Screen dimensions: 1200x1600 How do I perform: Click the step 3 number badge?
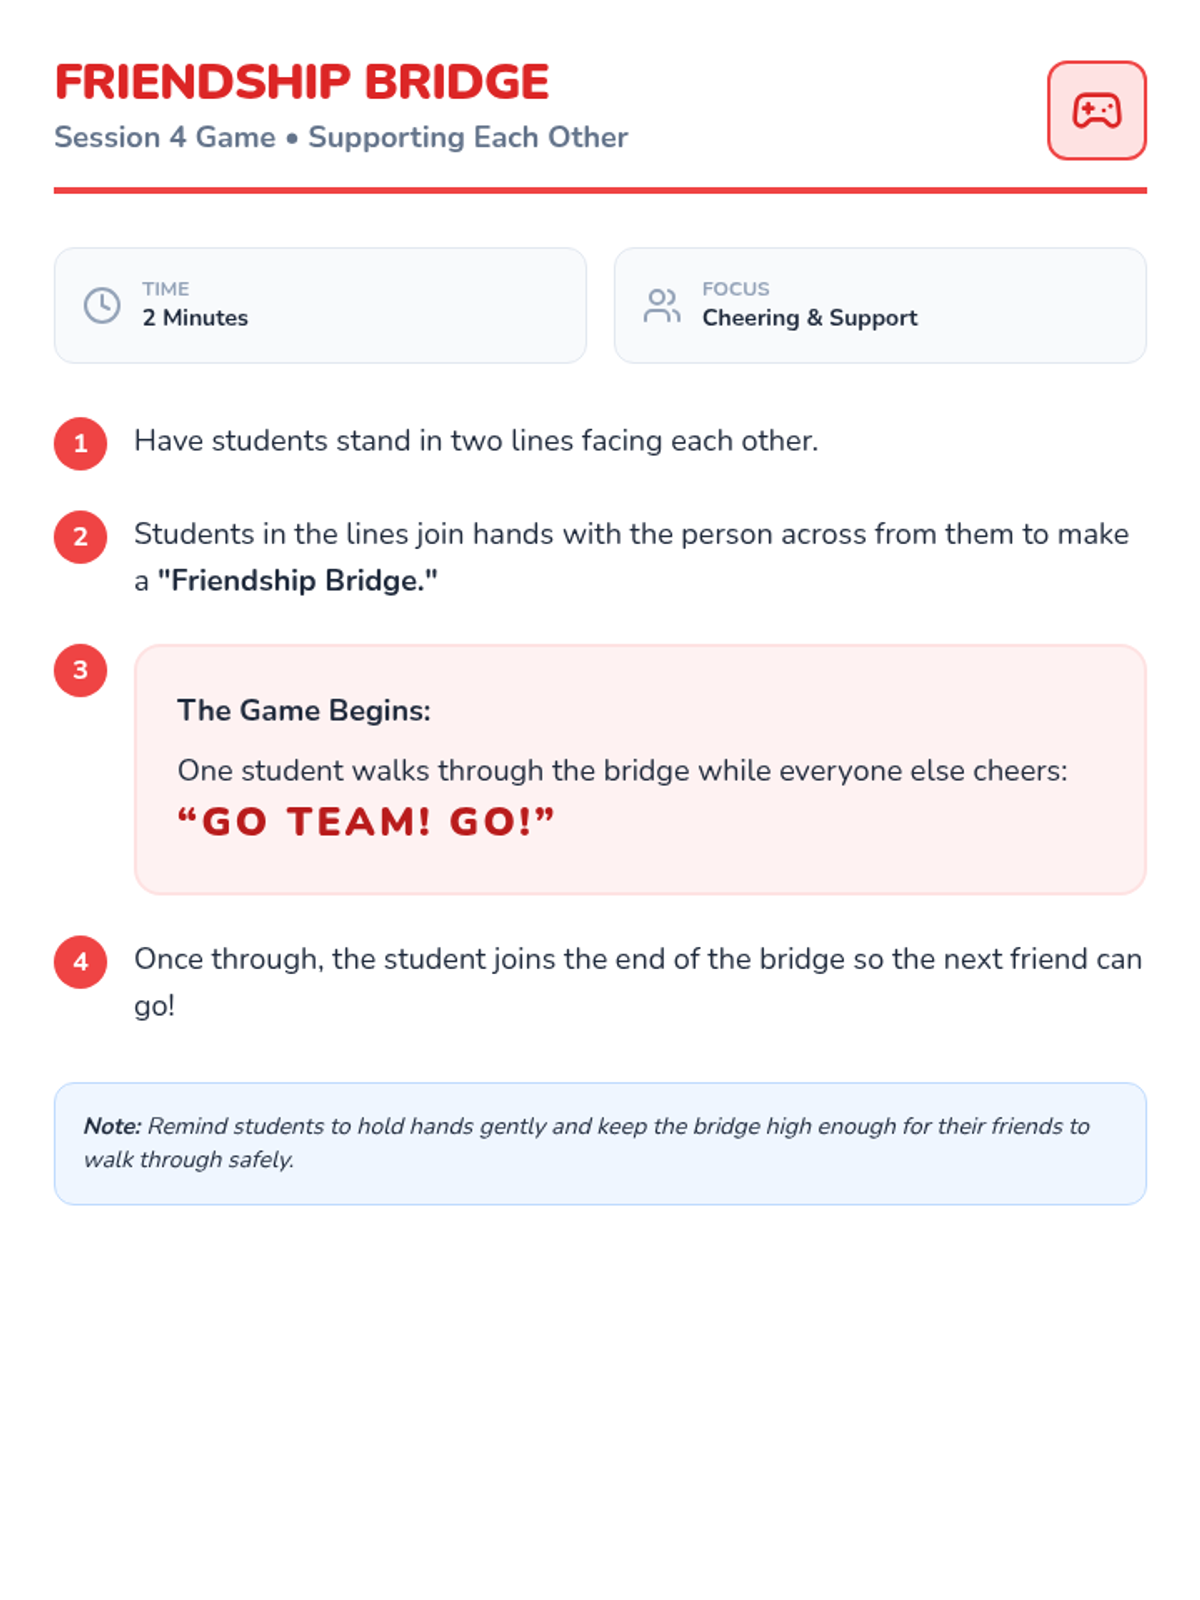pyautogui.click(x=81, y=670)
